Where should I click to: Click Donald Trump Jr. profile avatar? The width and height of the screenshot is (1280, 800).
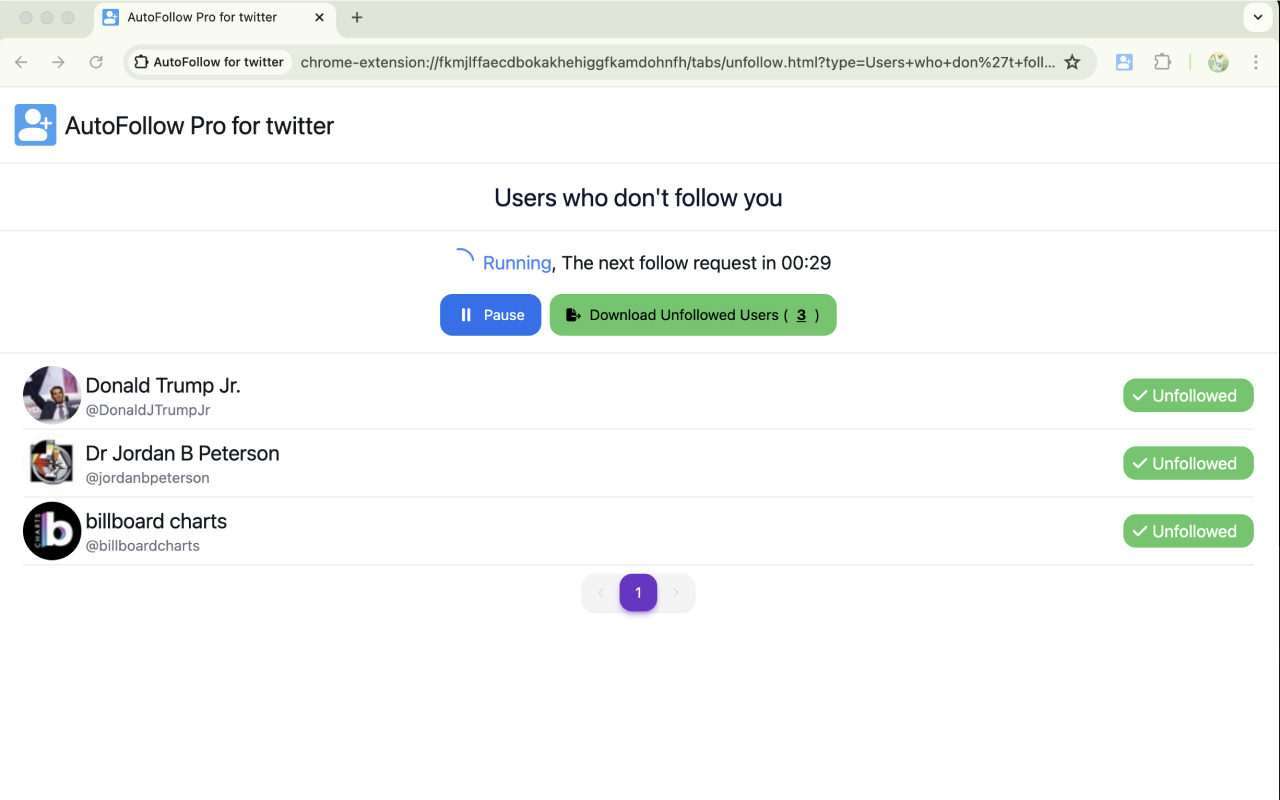52,395
